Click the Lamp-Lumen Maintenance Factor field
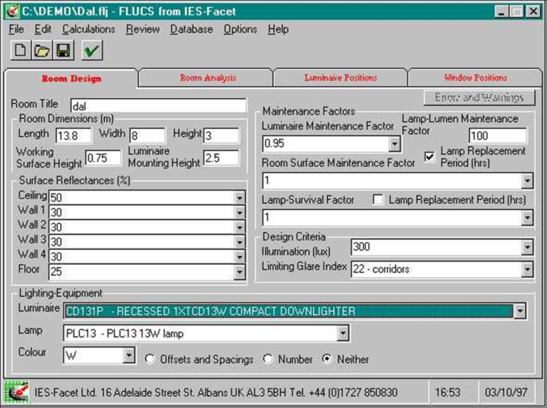Screen dimensions: 547x408 (x=498, y=136)
